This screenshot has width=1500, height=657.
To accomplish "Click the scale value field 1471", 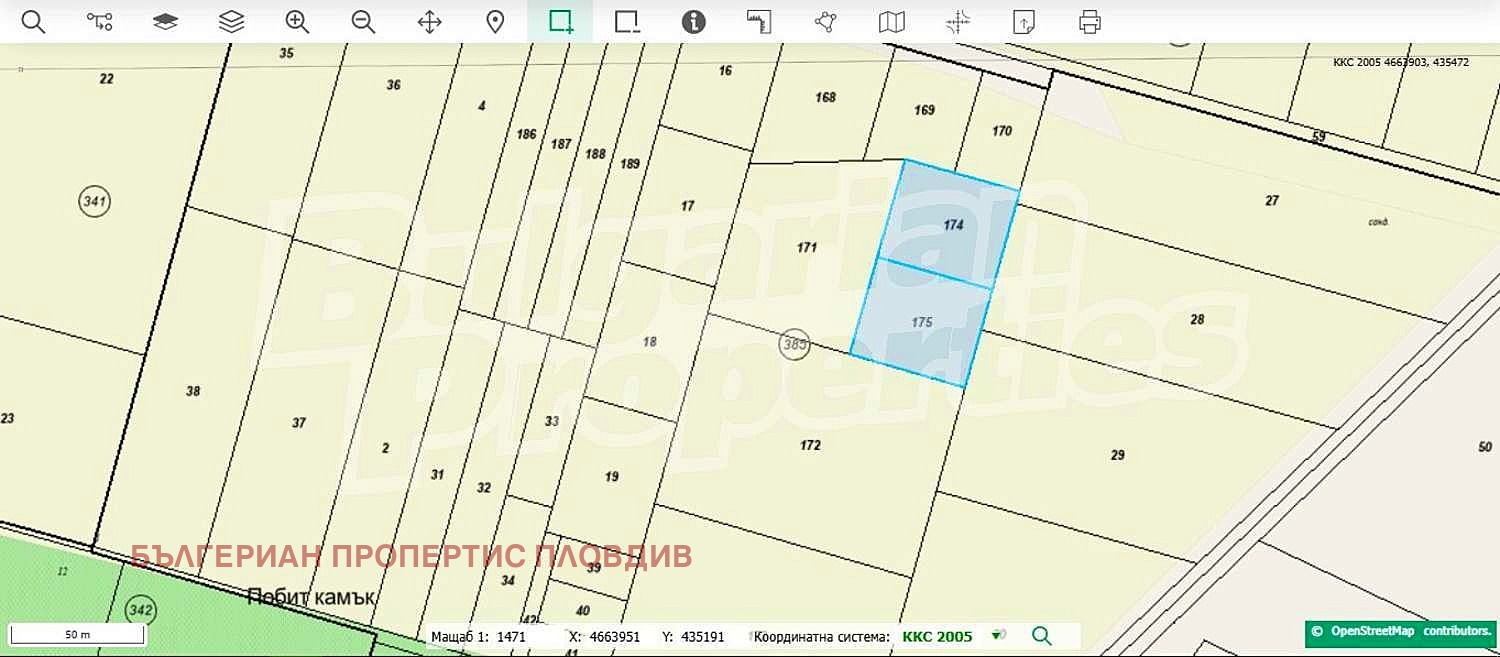I will coord(511,636).
